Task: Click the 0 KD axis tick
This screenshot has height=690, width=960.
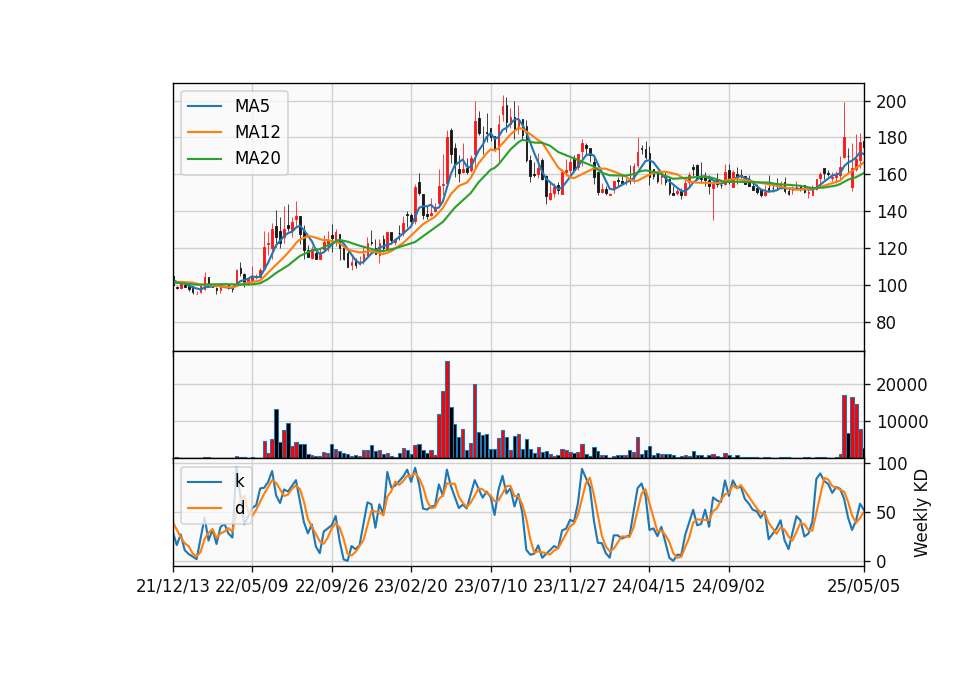Action: click(x=881, y=561)
